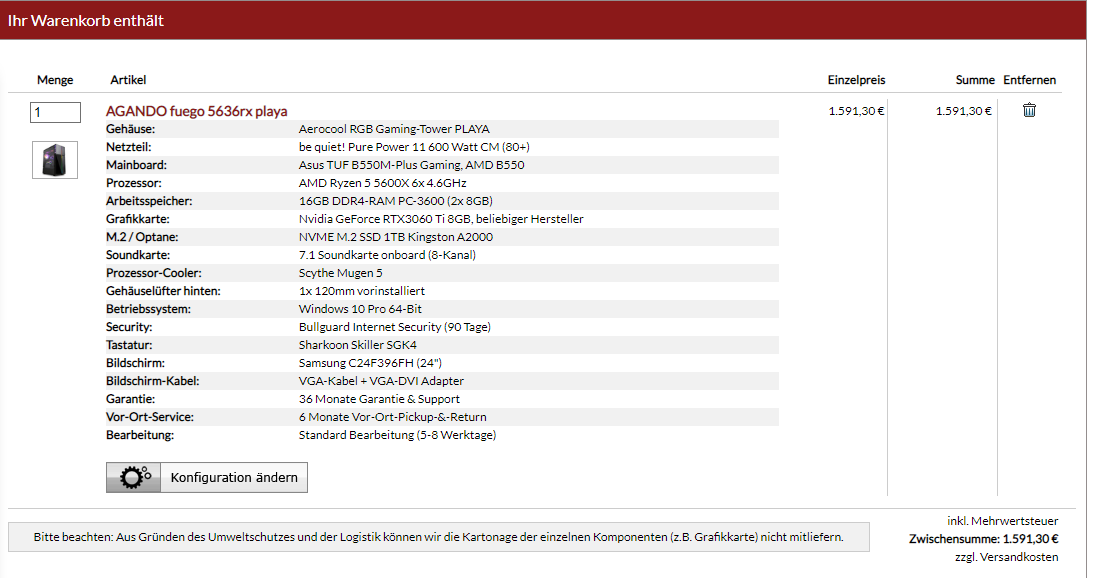Click the 1x 120mm vorinstalliert value

(x=362, y=291)
